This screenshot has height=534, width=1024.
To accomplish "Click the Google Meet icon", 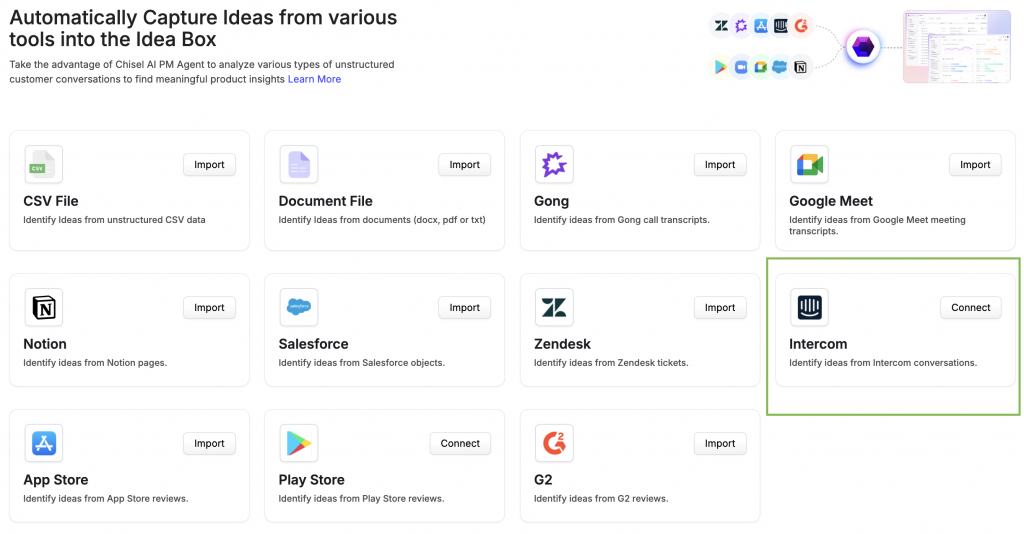I will point(809,165).
